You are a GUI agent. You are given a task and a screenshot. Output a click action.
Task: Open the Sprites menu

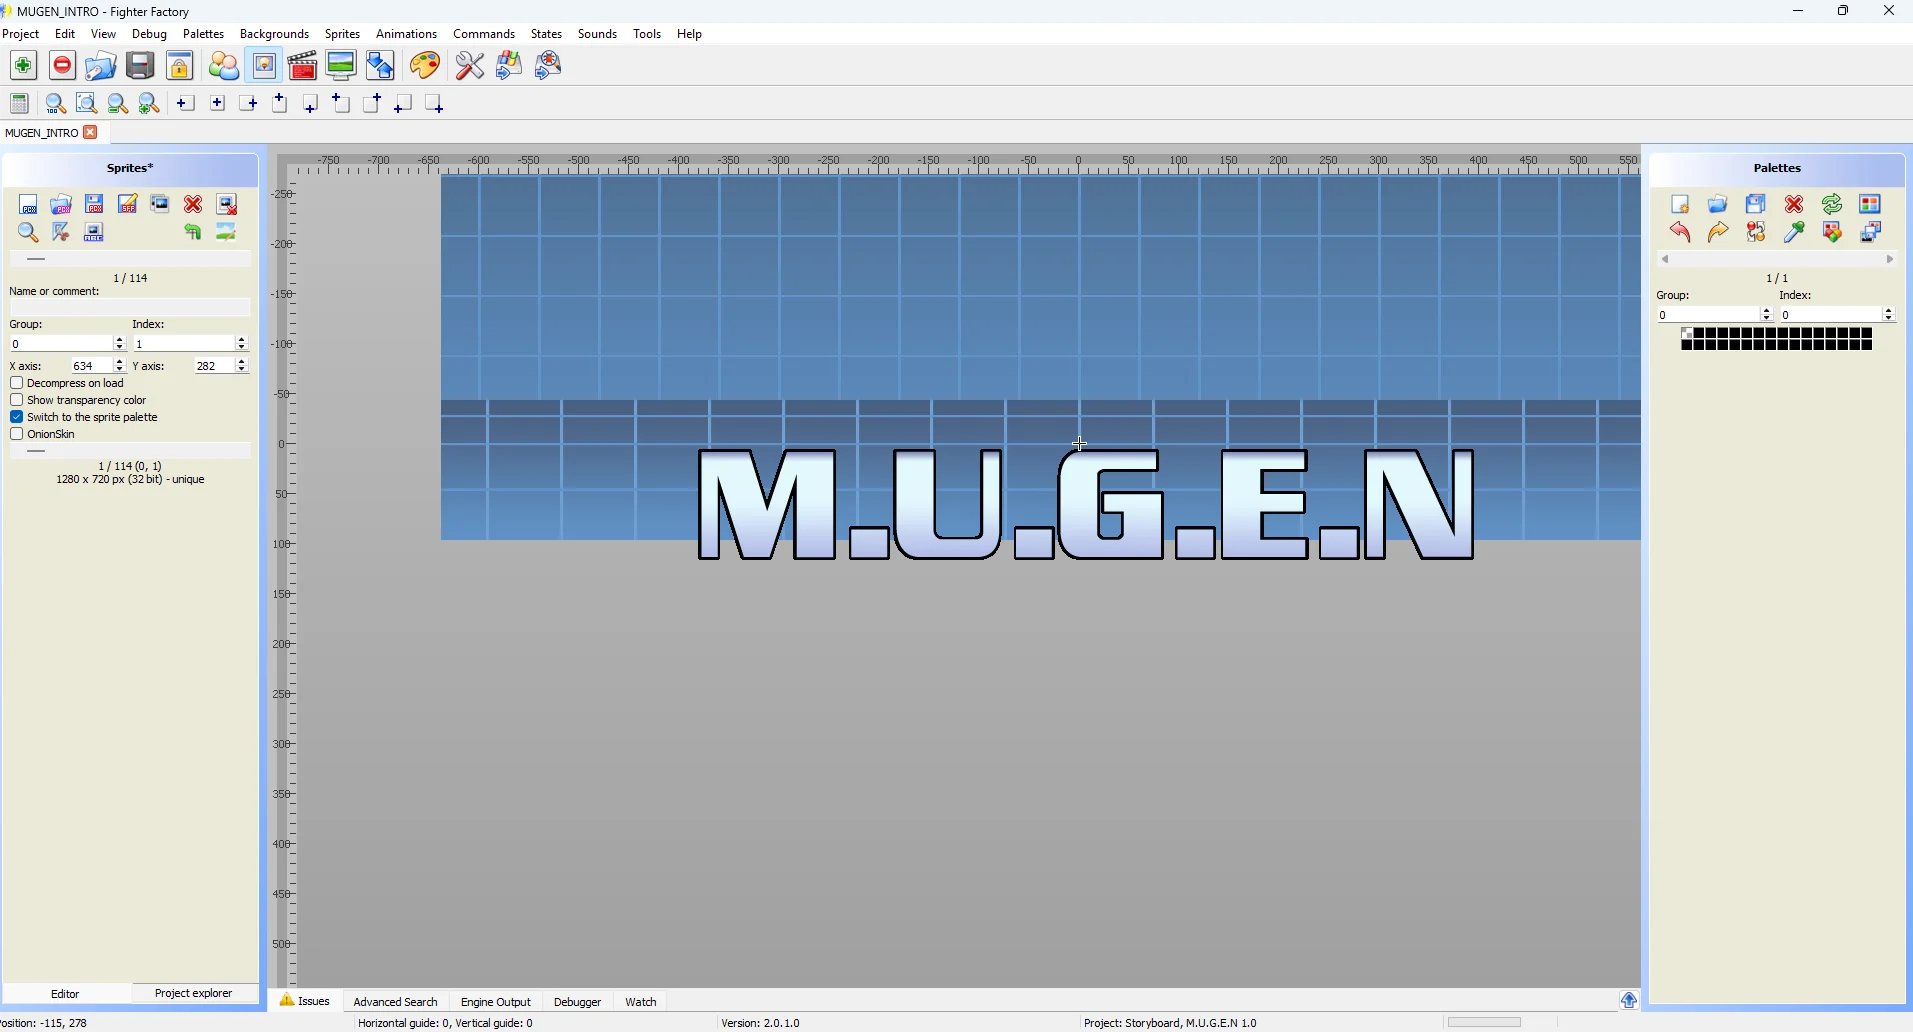tap(343, 34)
